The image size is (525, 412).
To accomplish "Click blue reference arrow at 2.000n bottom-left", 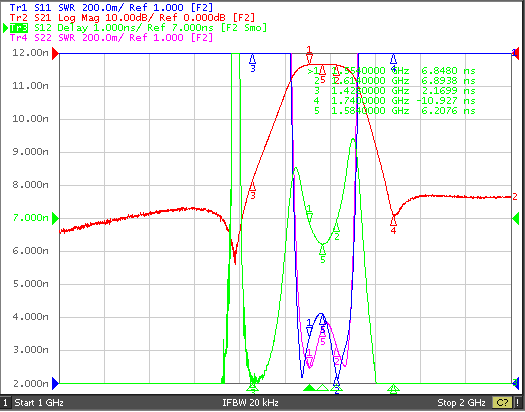I will (x=56, y=383).
